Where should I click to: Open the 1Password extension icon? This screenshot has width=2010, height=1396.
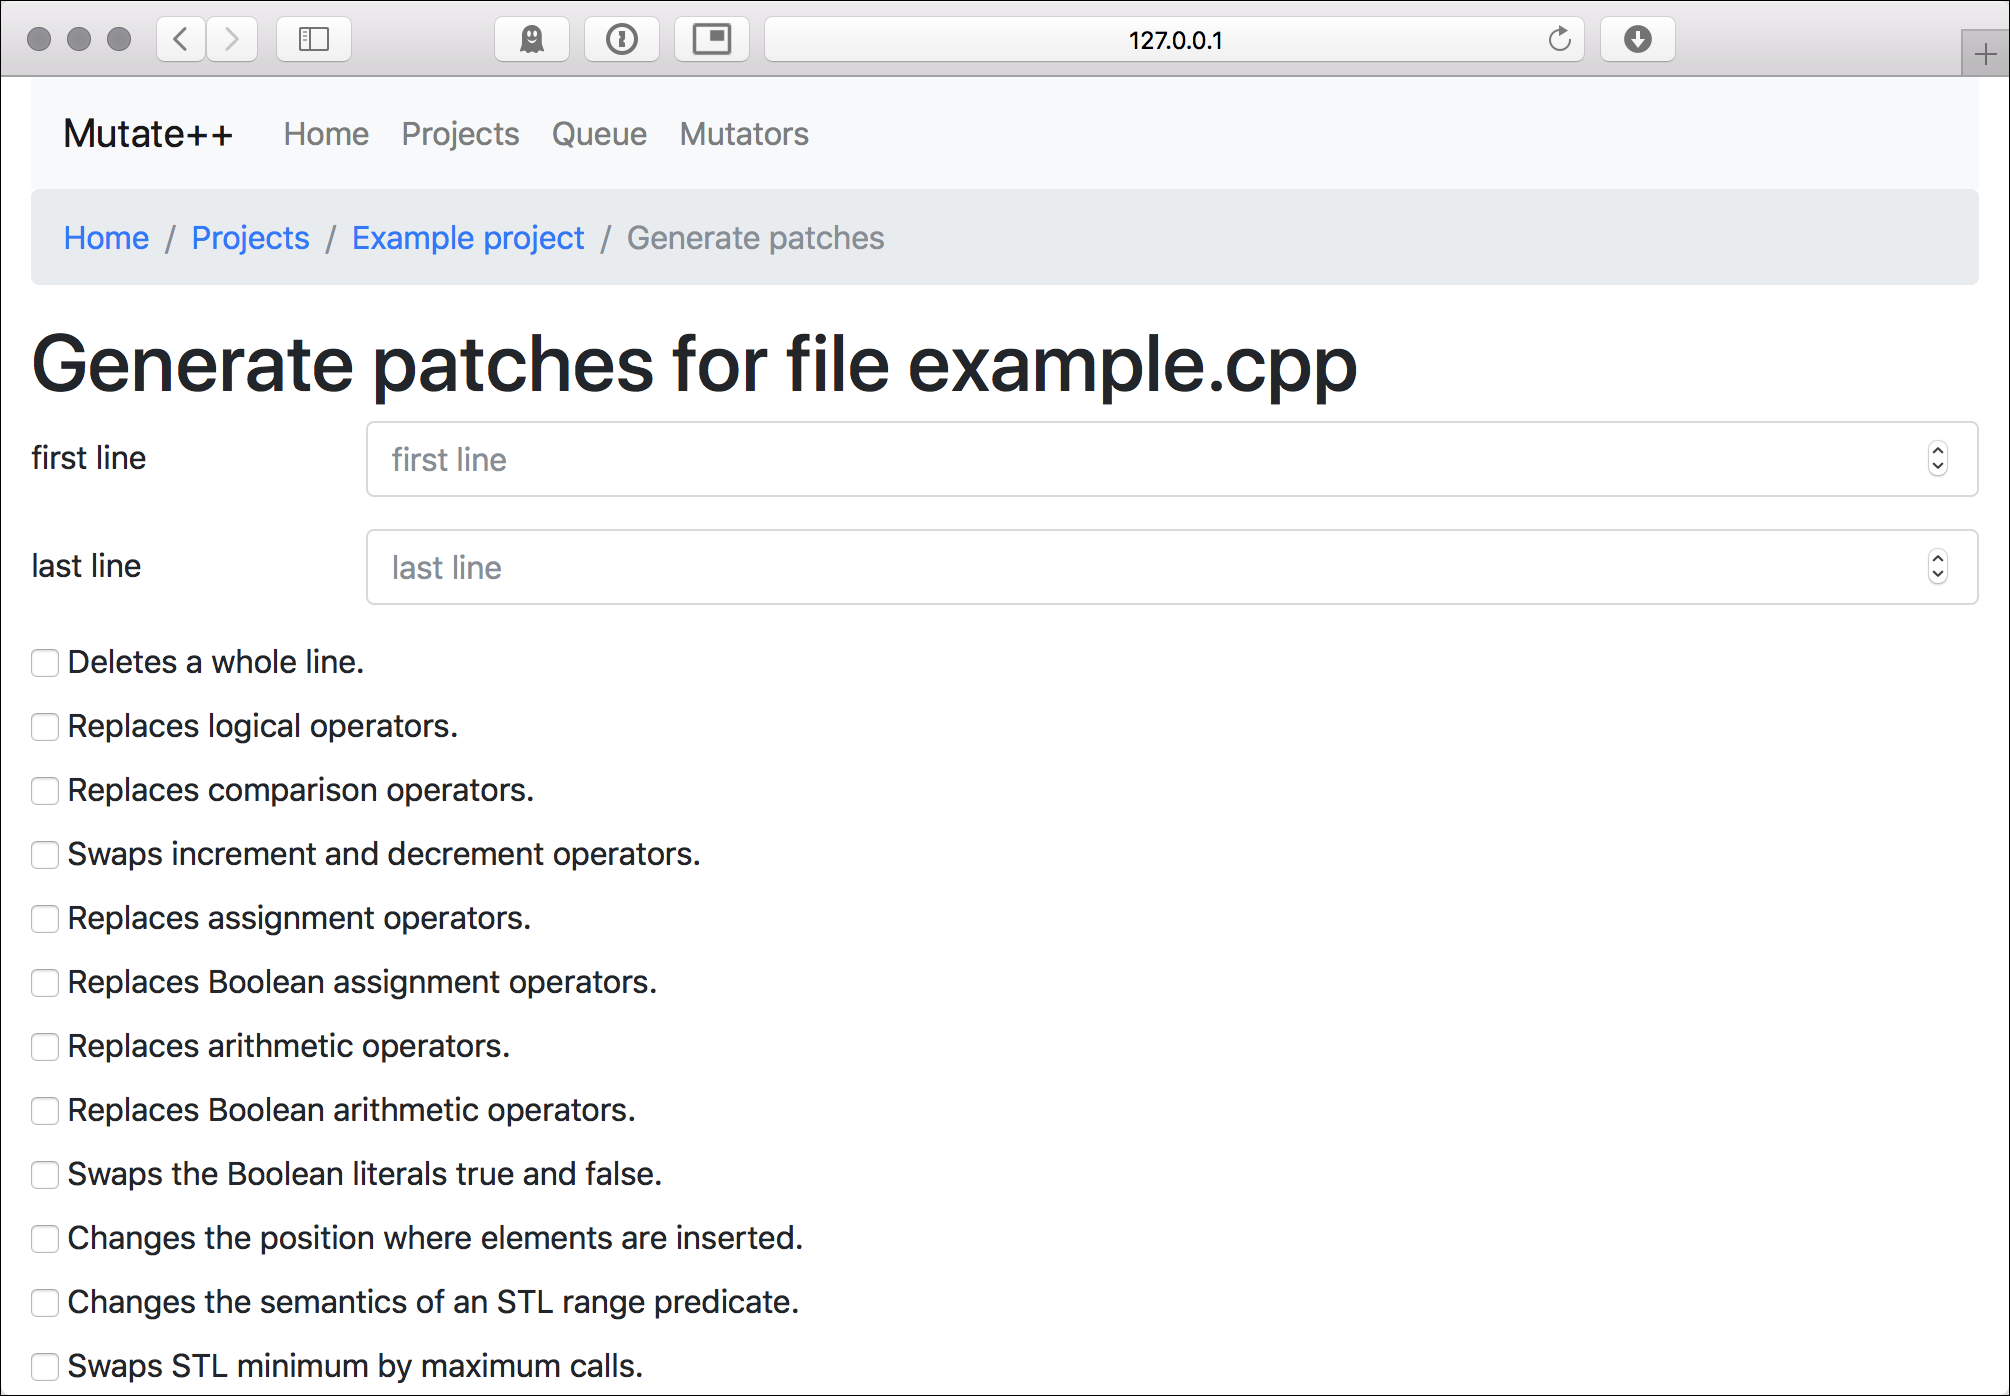click(x=622, y=39)
